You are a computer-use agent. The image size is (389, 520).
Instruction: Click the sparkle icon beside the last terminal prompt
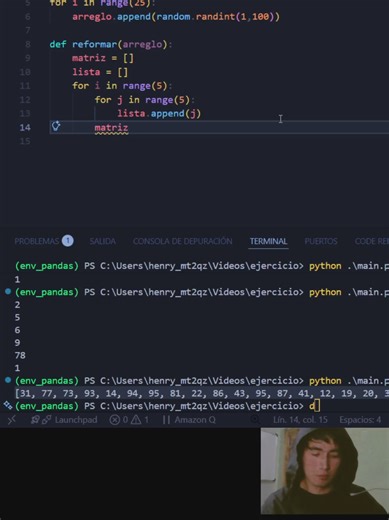tap(8, 406)
